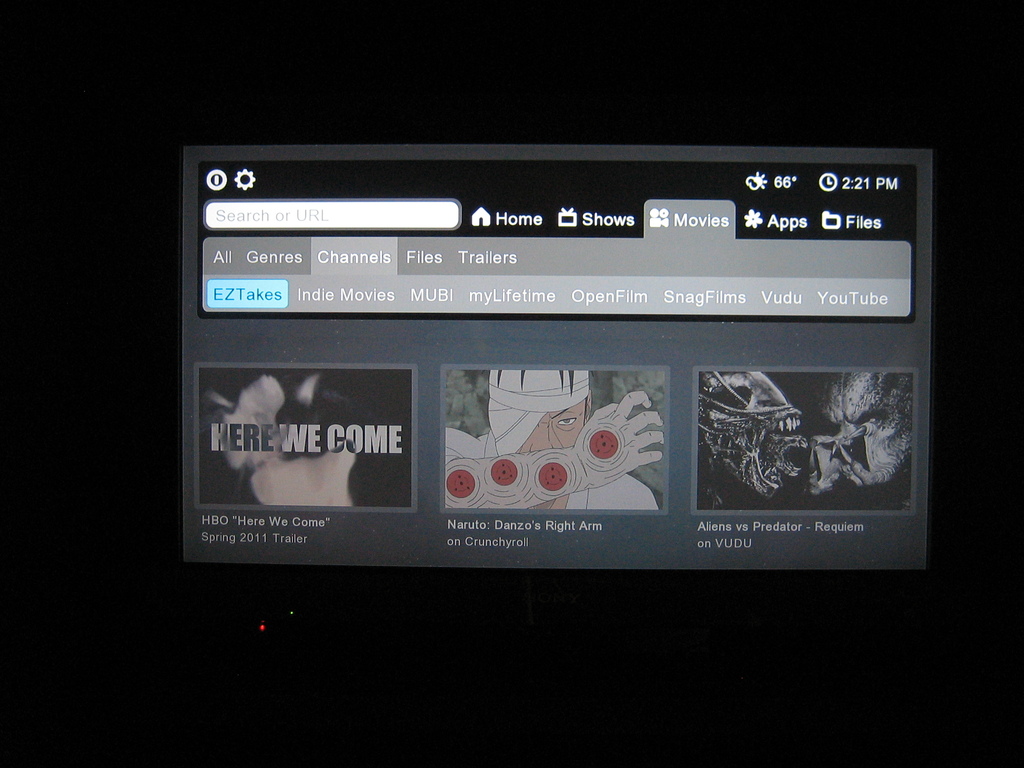
Task: Click the clock icon beside the time
Action: [x=827, y=182]
